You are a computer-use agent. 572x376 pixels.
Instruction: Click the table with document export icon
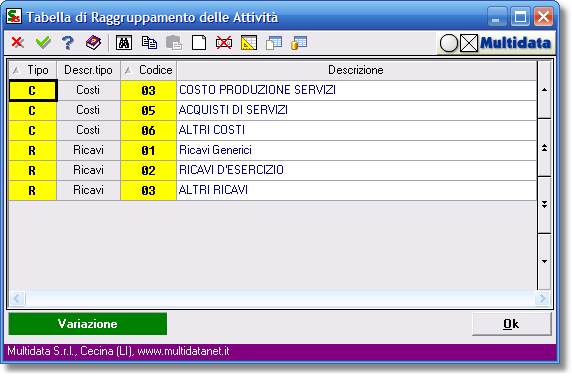click(274, 43)
